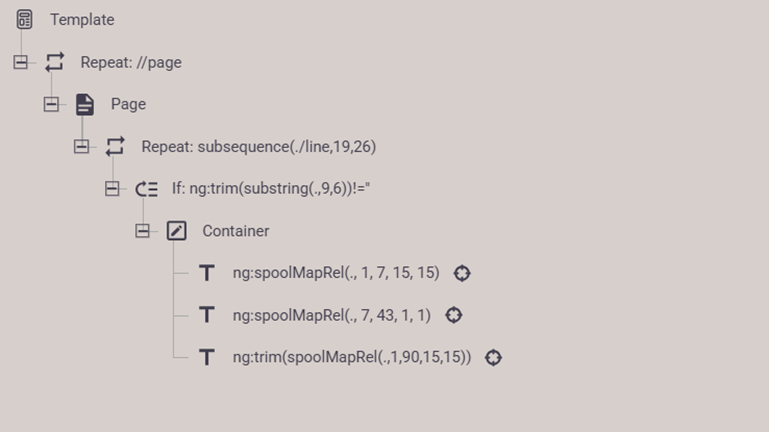
Task: Click the text icon for spoolMapRel(., 7, 43, 1, 1)
Action: 207,315
